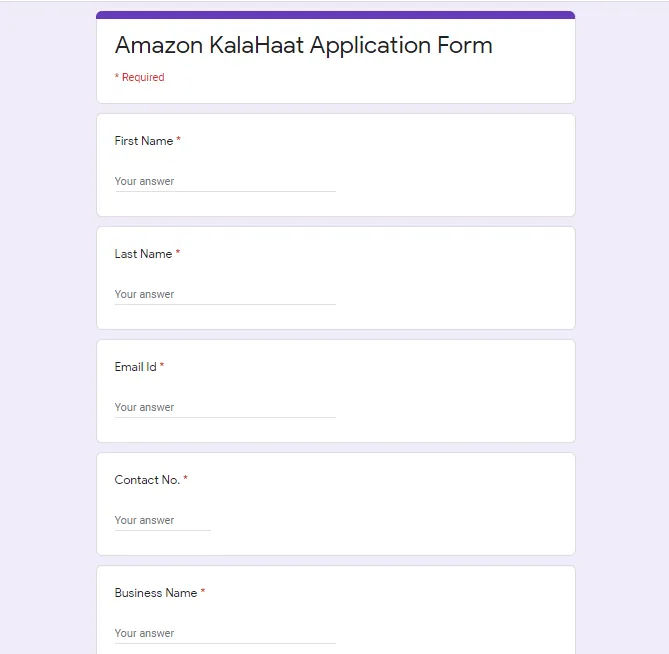Click the Contact No. answer field
This screenshot has width=669, height=654.
[x=163, y=521]
